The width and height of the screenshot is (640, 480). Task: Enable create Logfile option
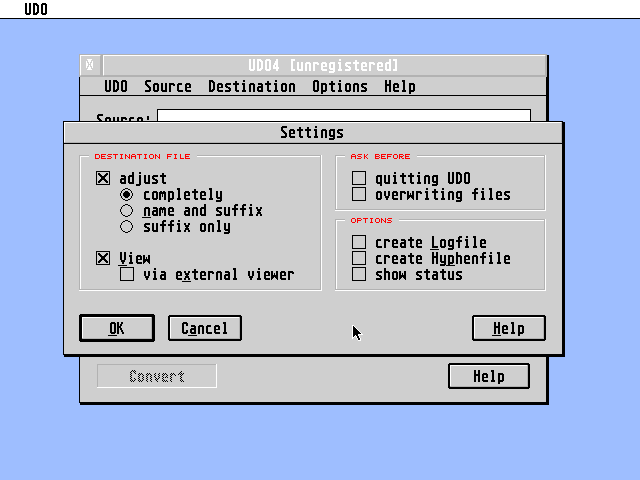pyautogui.click(x=359, y=242)
